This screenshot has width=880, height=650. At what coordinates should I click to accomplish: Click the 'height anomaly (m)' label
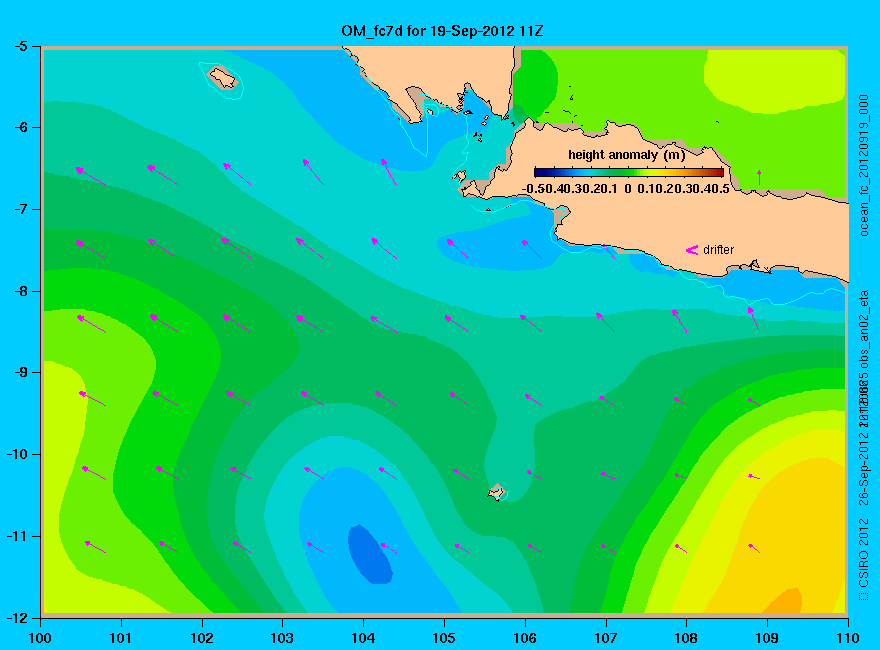coord(626,155)
